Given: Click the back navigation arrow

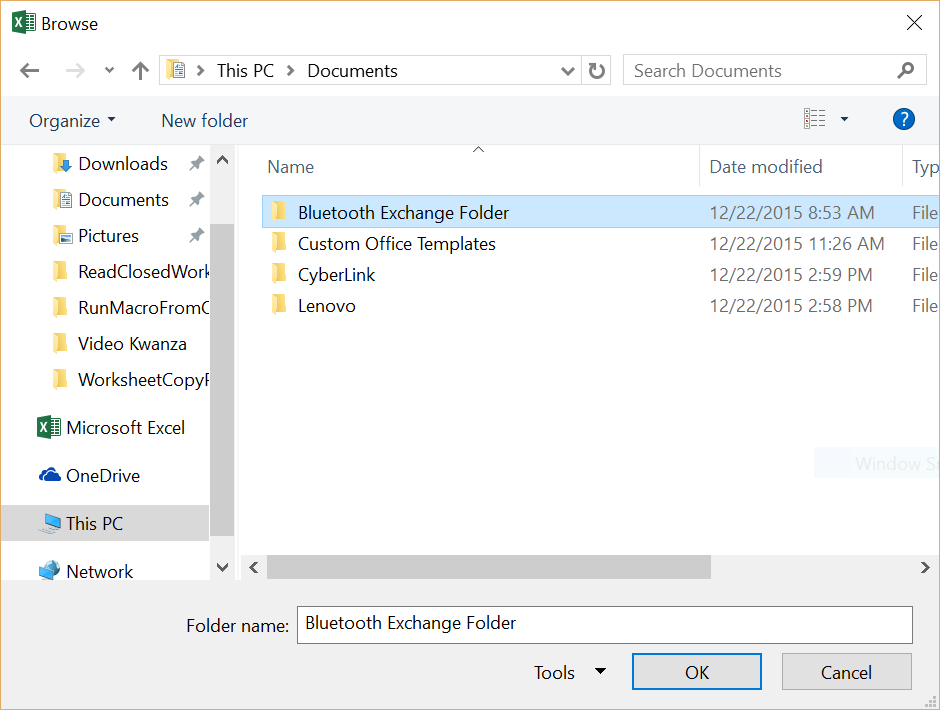Looking at the screenshot, I should pyautogui.click(x=29, y=70).
